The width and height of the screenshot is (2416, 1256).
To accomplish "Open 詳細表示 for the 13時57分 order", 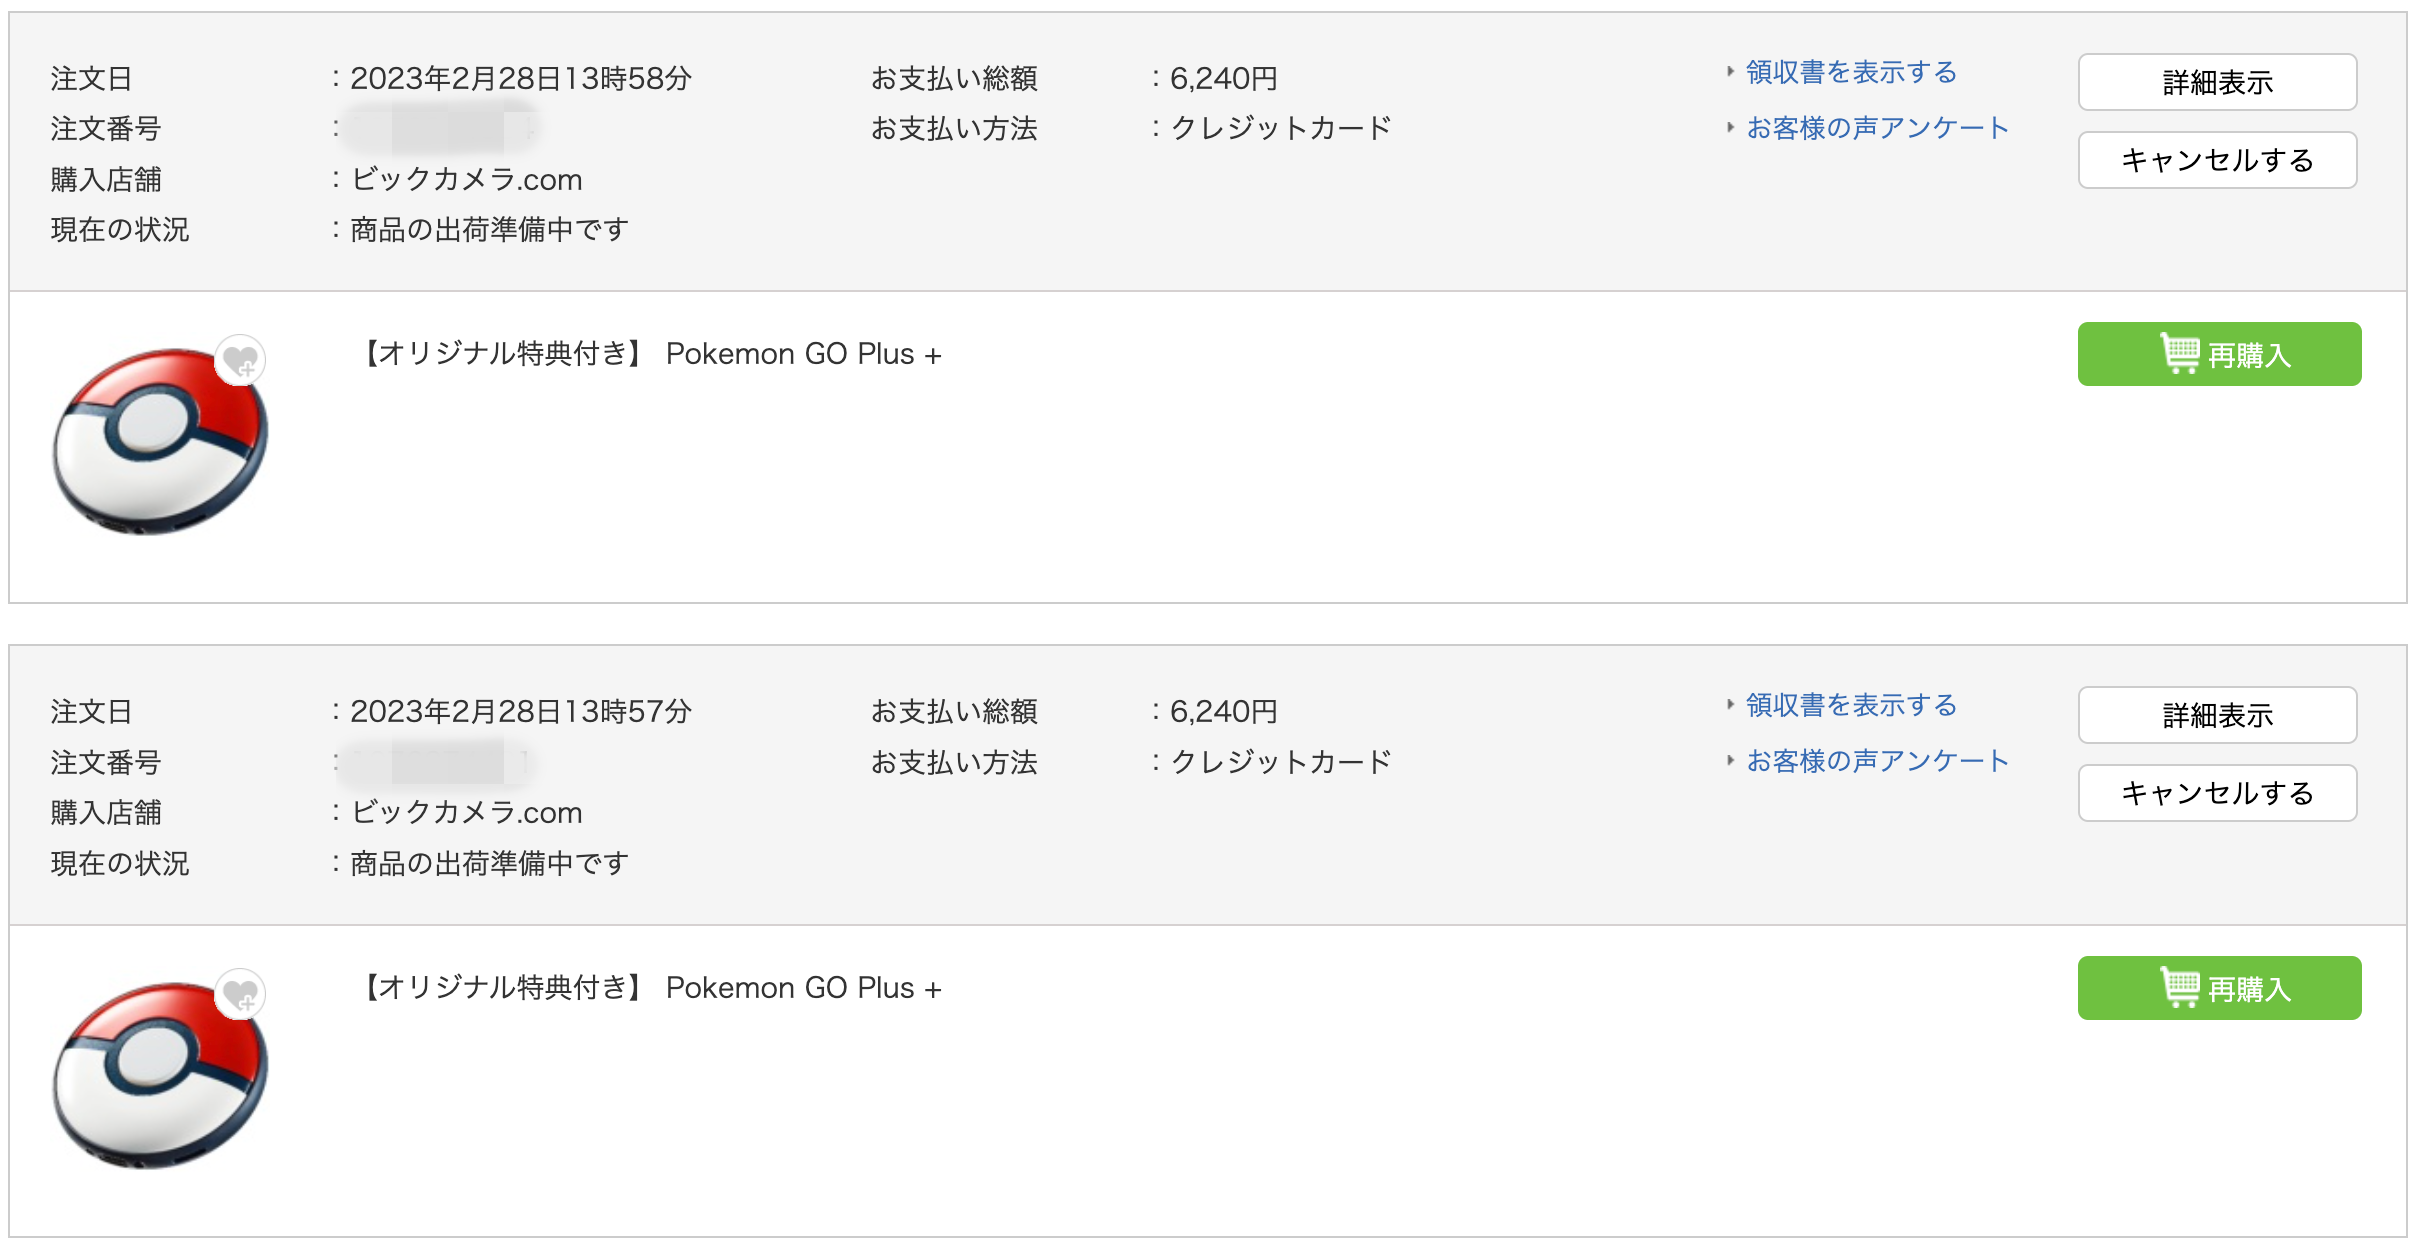I will [2217, 715].
